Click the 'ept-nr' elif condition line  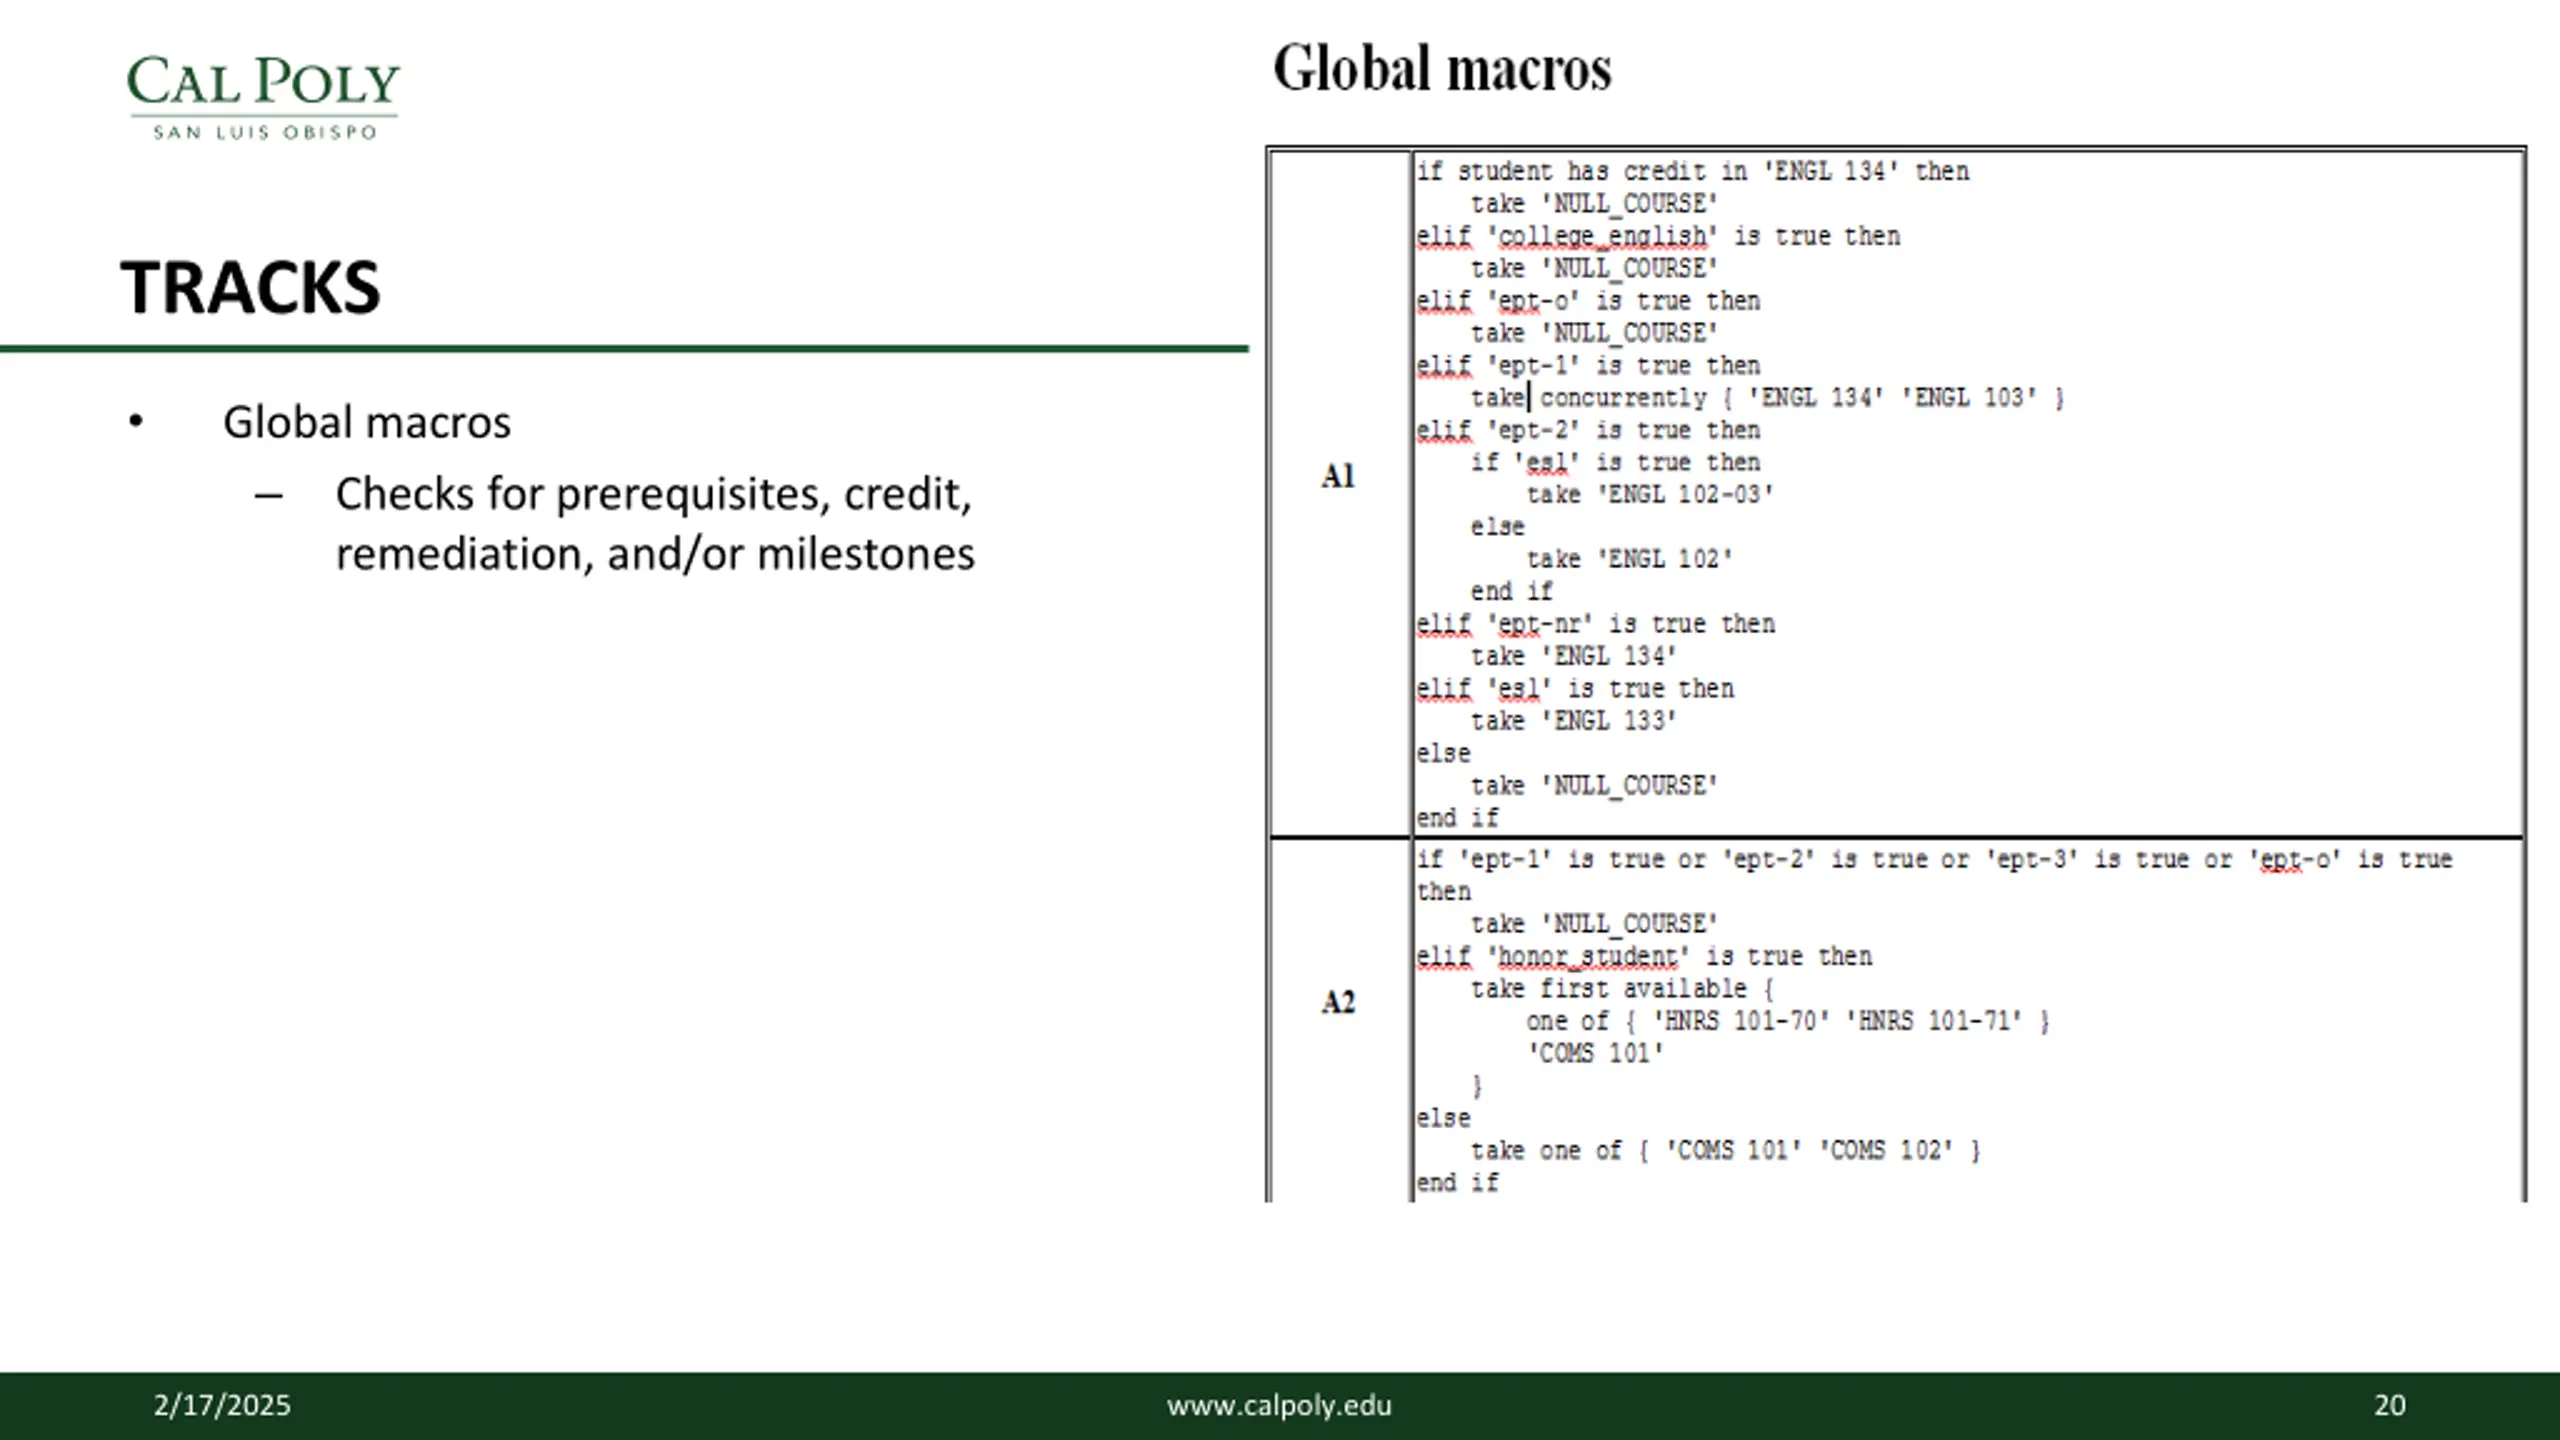1595,624
